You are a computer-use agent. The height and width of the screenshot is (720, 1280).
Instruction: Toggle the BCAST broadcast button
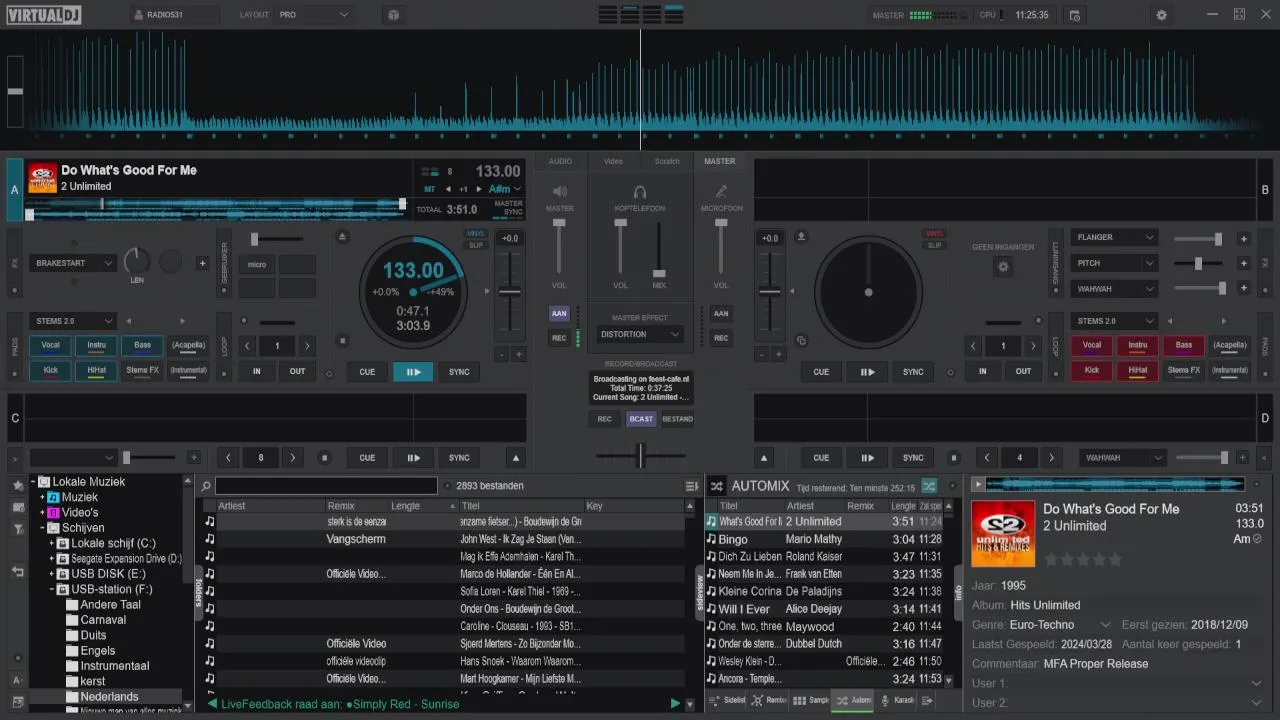tap(641, 419)
